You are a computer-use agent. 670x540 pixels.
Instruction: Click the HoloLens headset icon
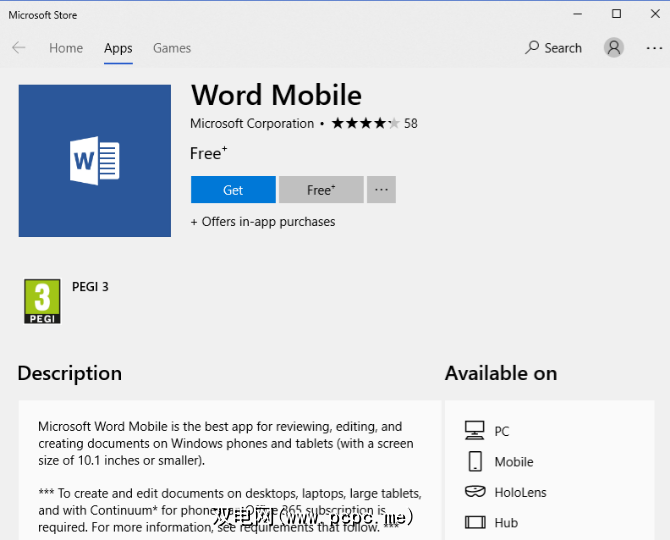click(475, 492)
